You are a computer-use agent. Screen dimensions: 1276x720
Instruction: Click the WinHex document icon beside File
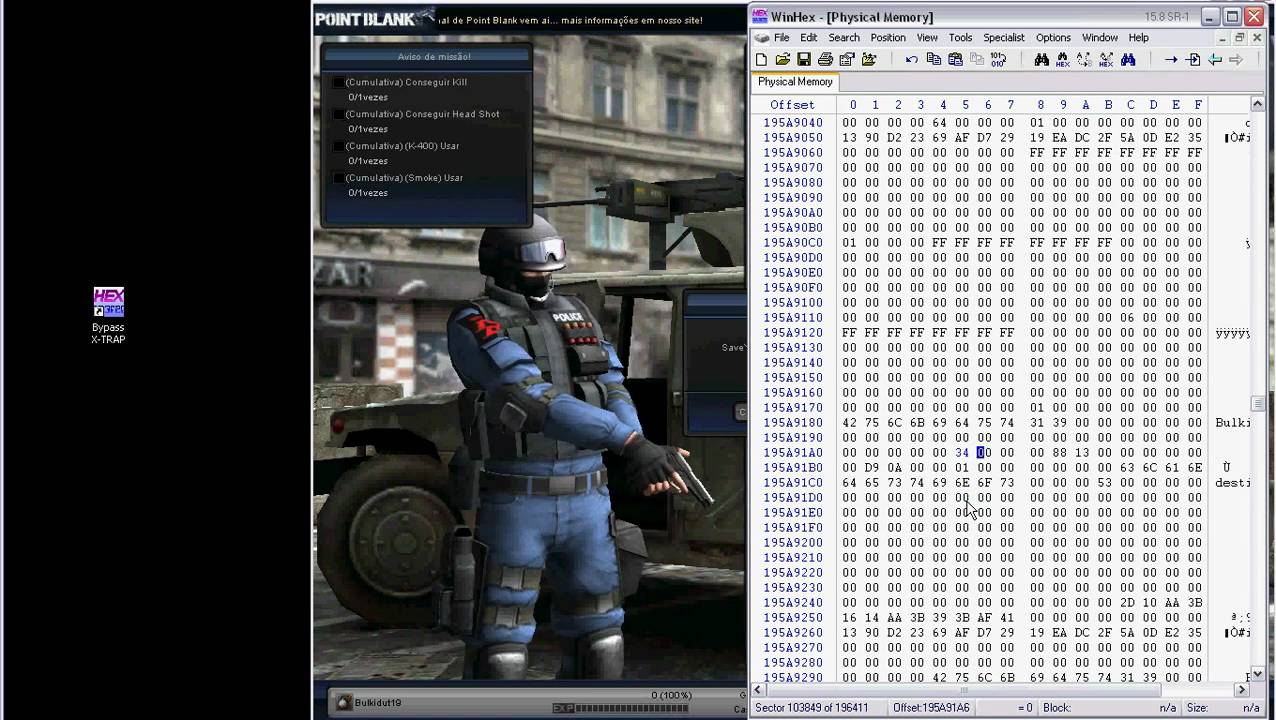coord(761,38)
